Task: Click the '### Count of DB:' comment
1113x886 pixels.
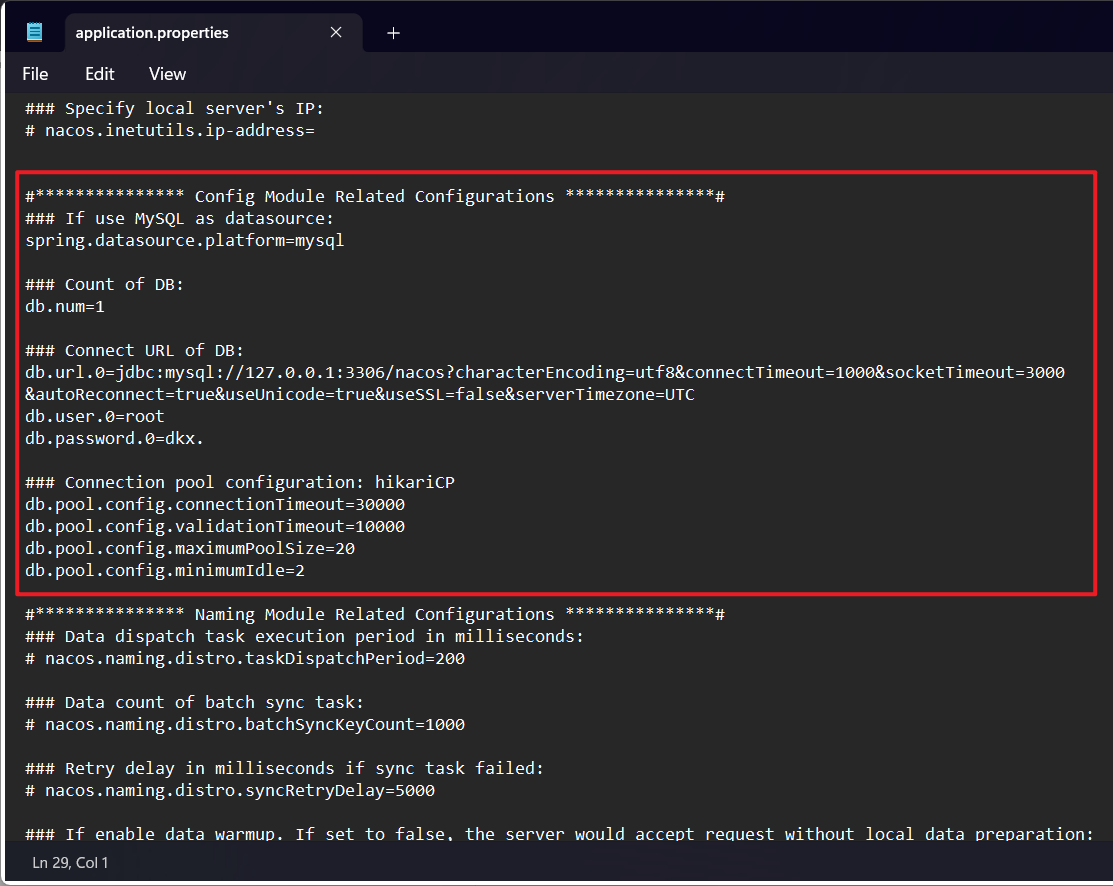Action: tap(104, 285)
